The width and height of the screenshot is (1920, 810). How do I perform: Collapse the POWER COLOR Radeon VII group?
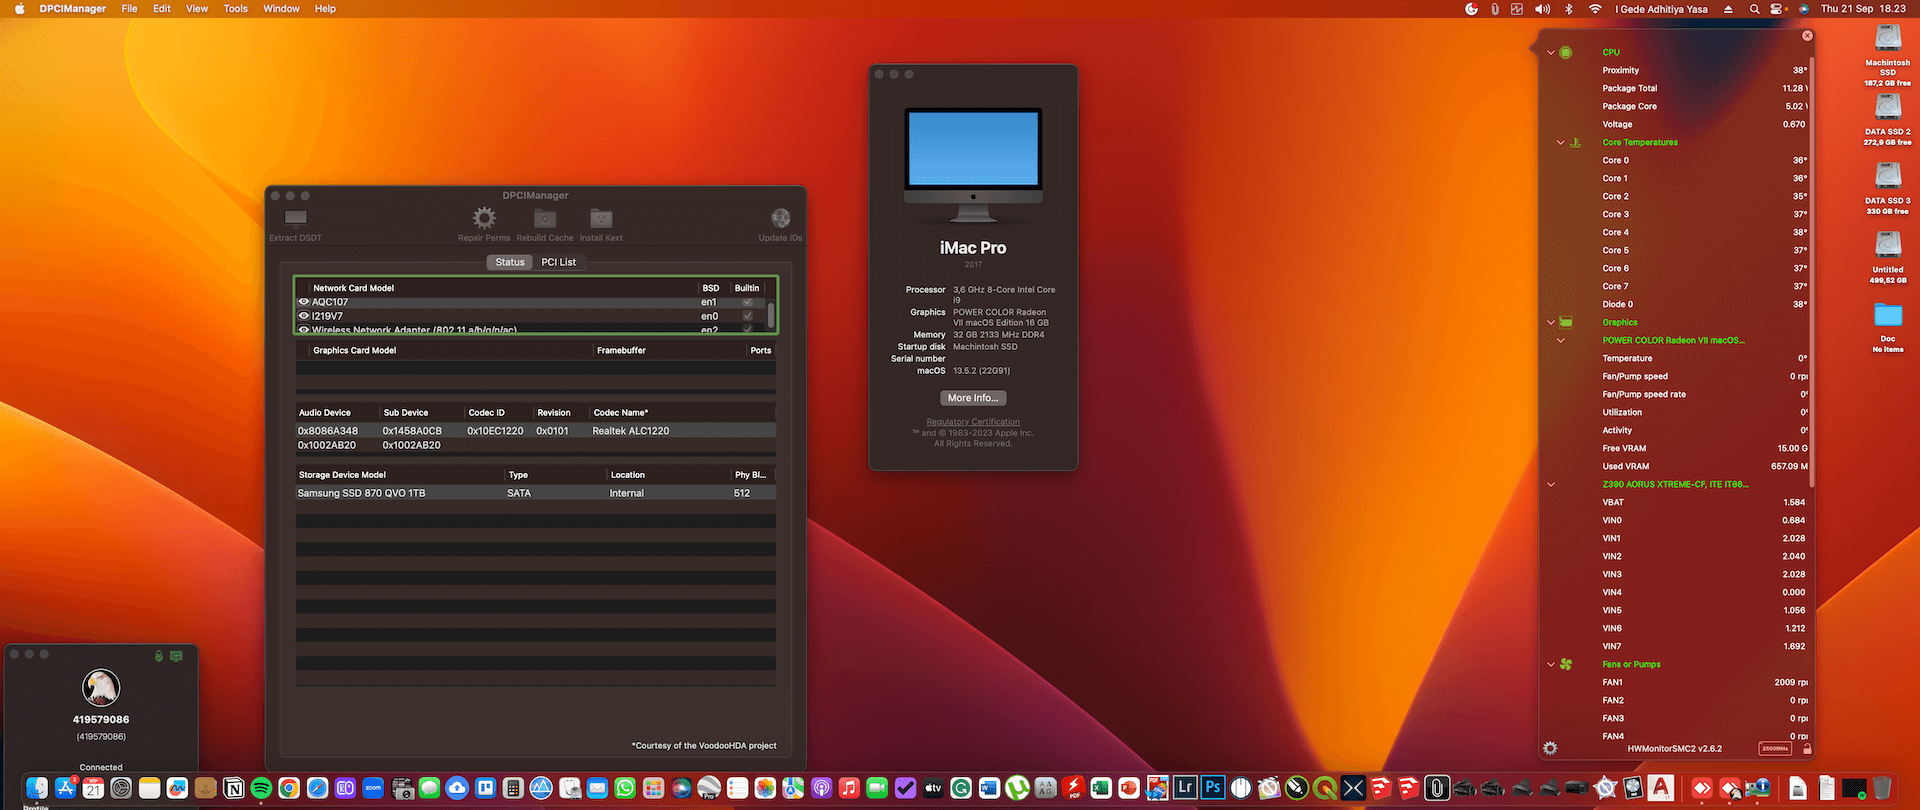point(1560,340)
